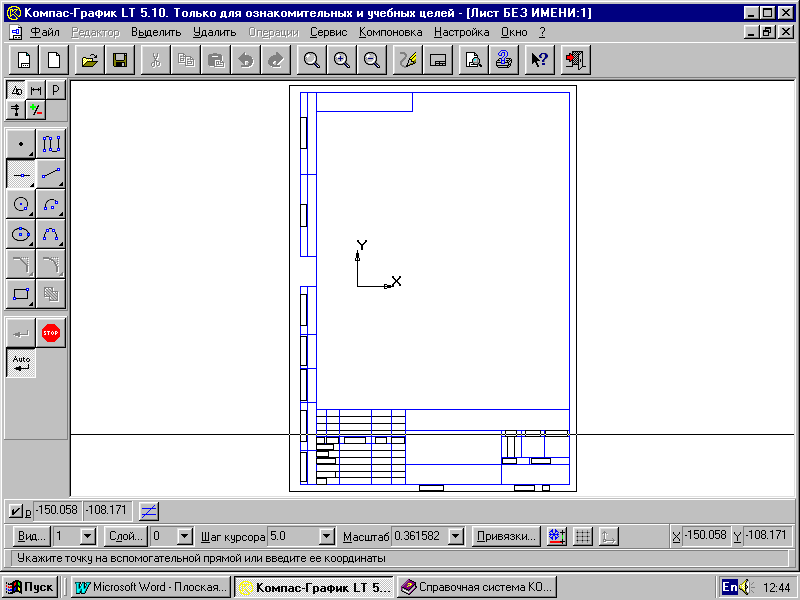Select the point drawing tool
Viewport: 800px width, 600px height.
point(20,144)
